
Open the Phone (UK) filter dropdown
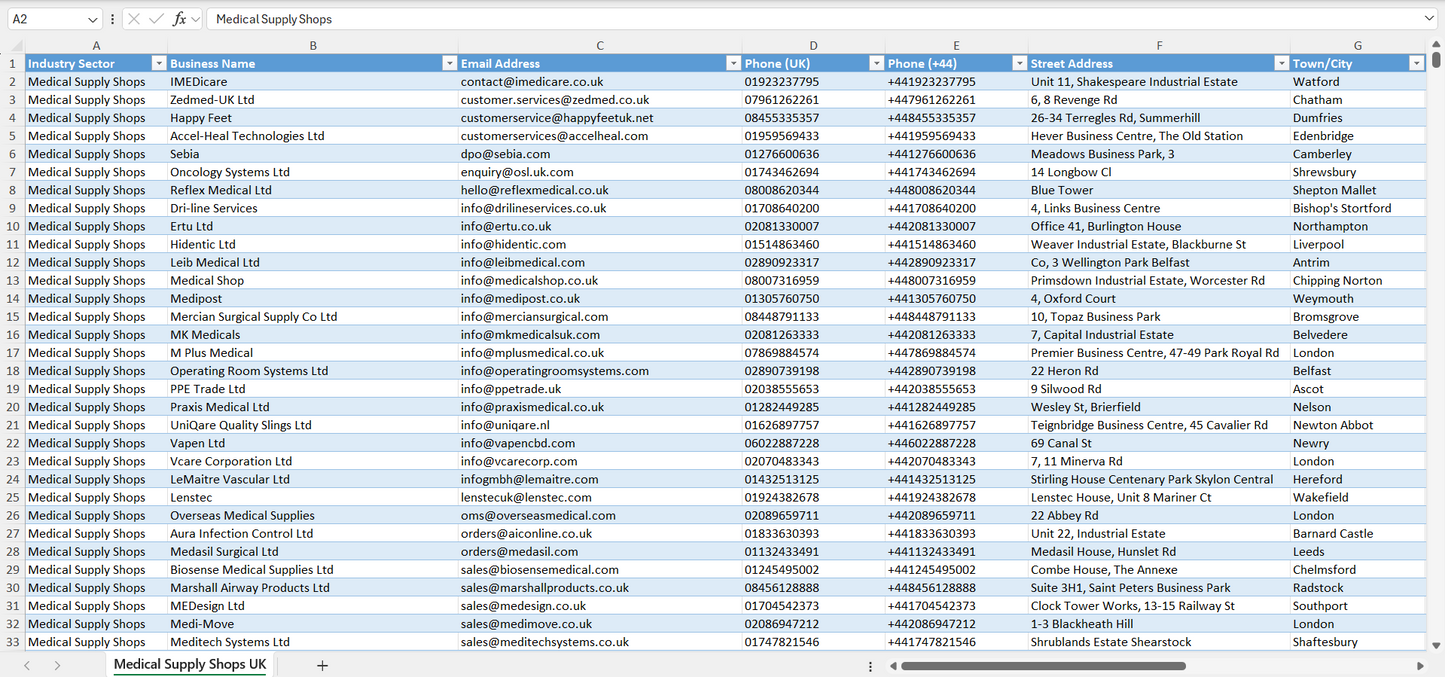[876, 63]
